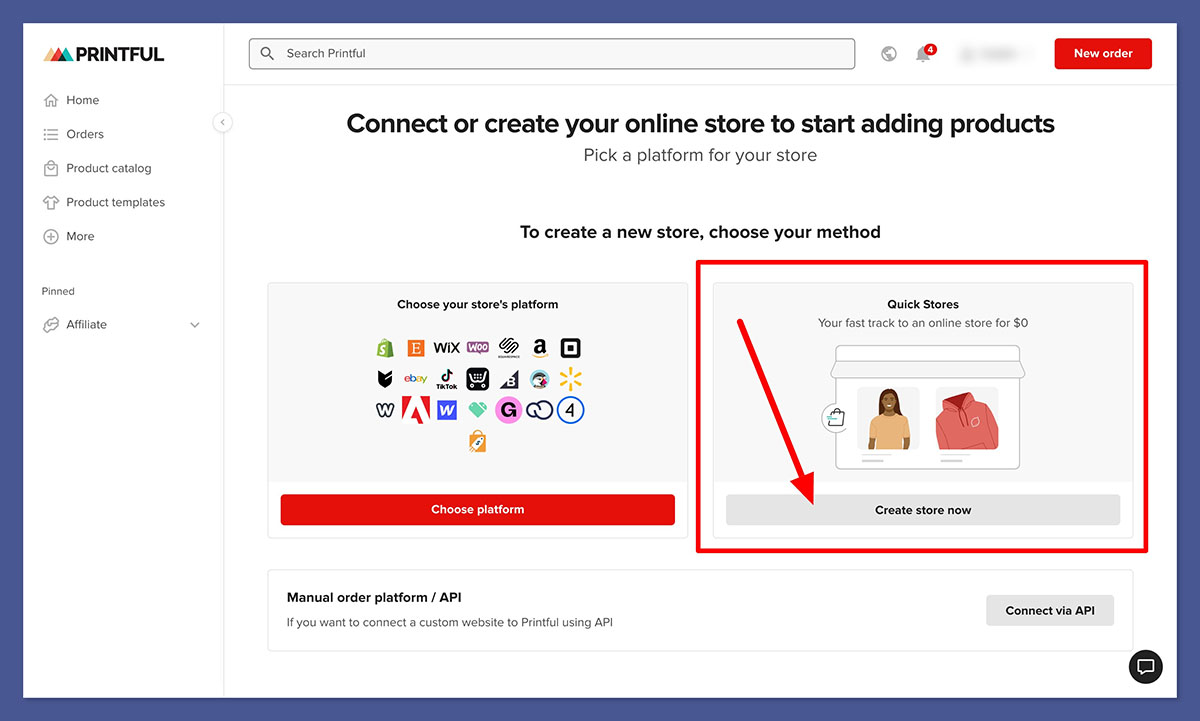The image size is (1200, 721).
Task: Select Product templates in the sidebar
Action: 115,202
